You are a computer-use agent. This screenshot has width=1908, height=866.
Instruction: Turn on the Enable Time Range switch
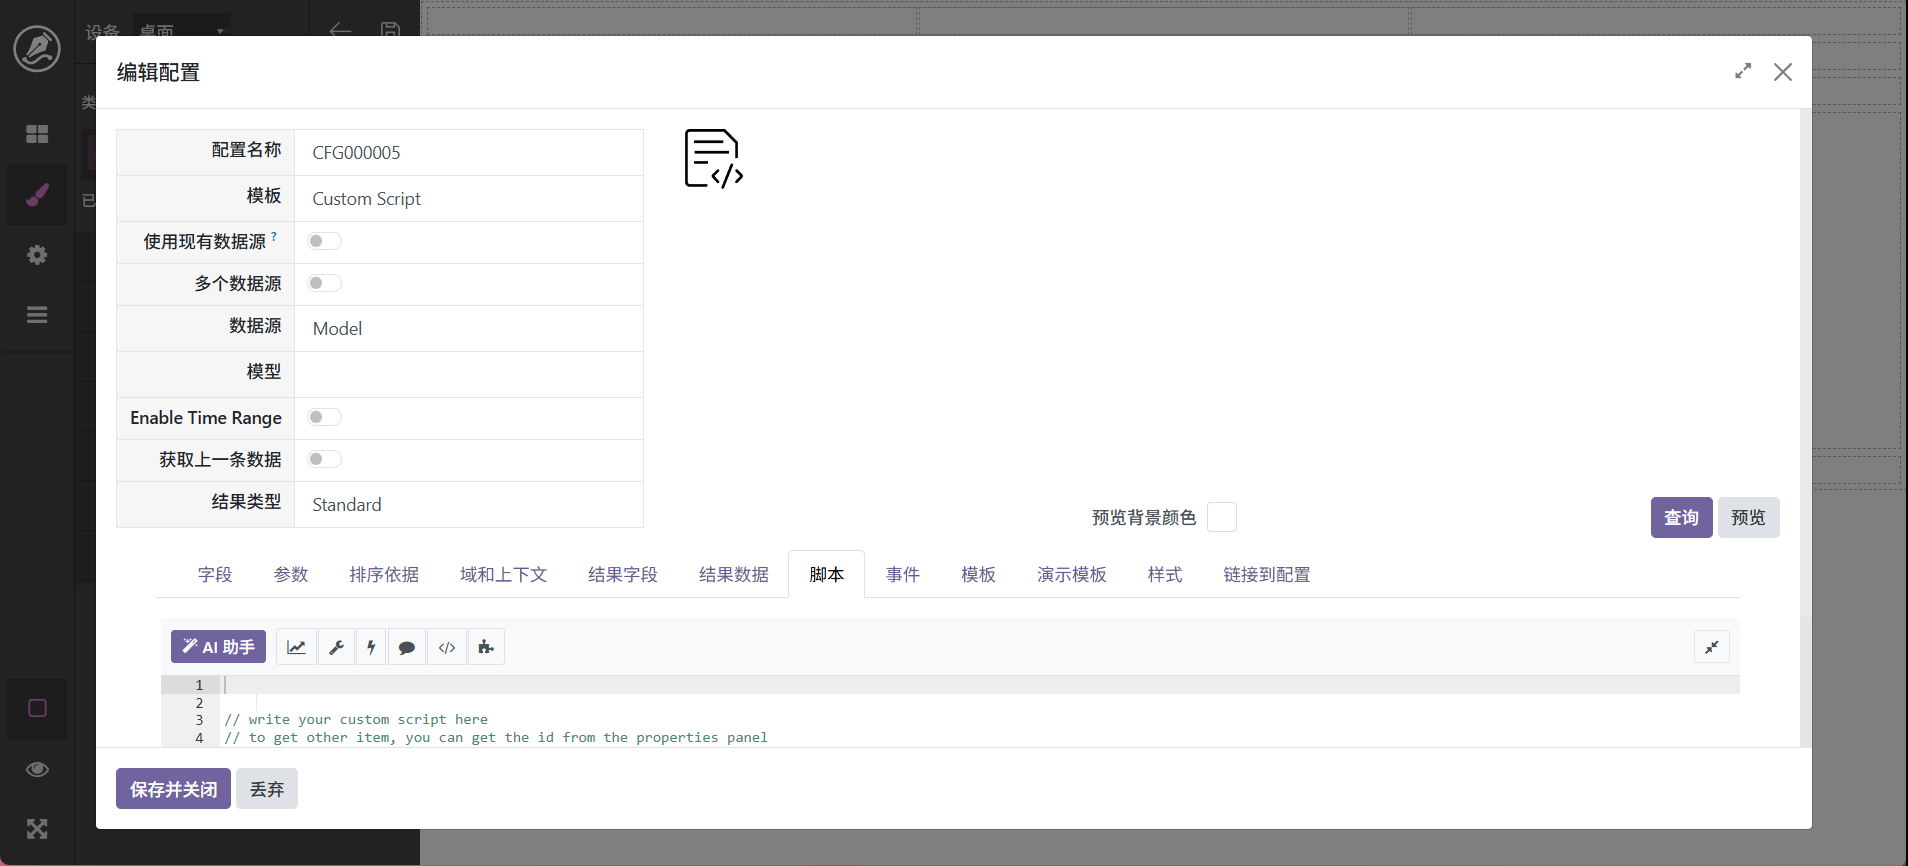(x=324, y=417)
